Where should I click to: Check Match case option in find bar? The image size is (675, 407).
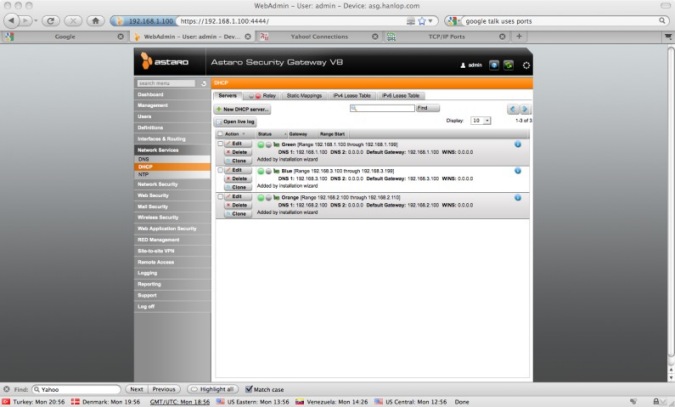(x=250, y=389)
